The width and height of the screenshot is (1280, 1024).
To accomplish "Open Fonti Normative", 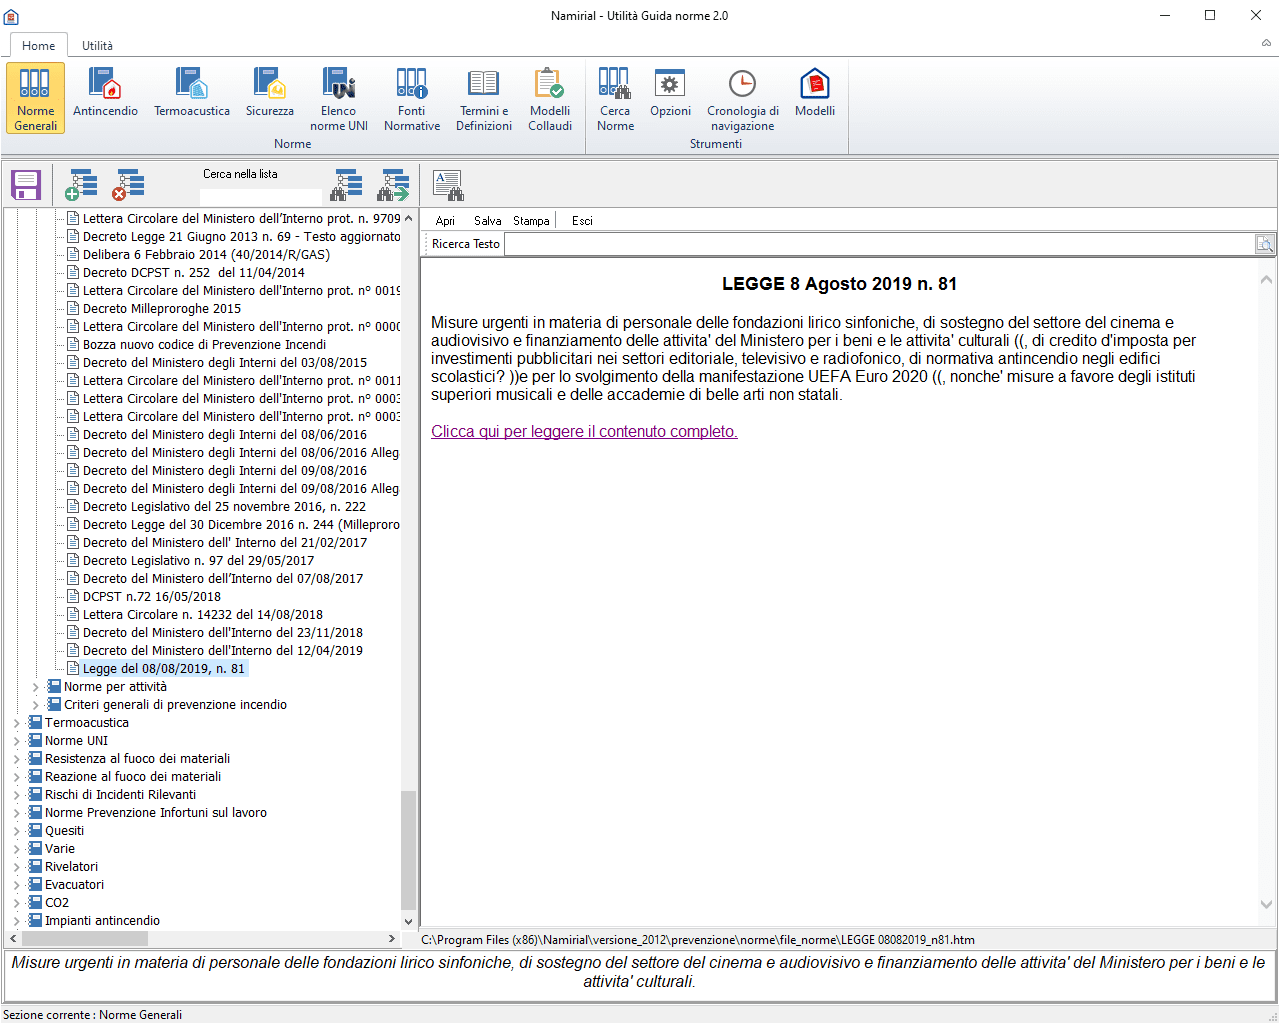I will coord(412,98).
